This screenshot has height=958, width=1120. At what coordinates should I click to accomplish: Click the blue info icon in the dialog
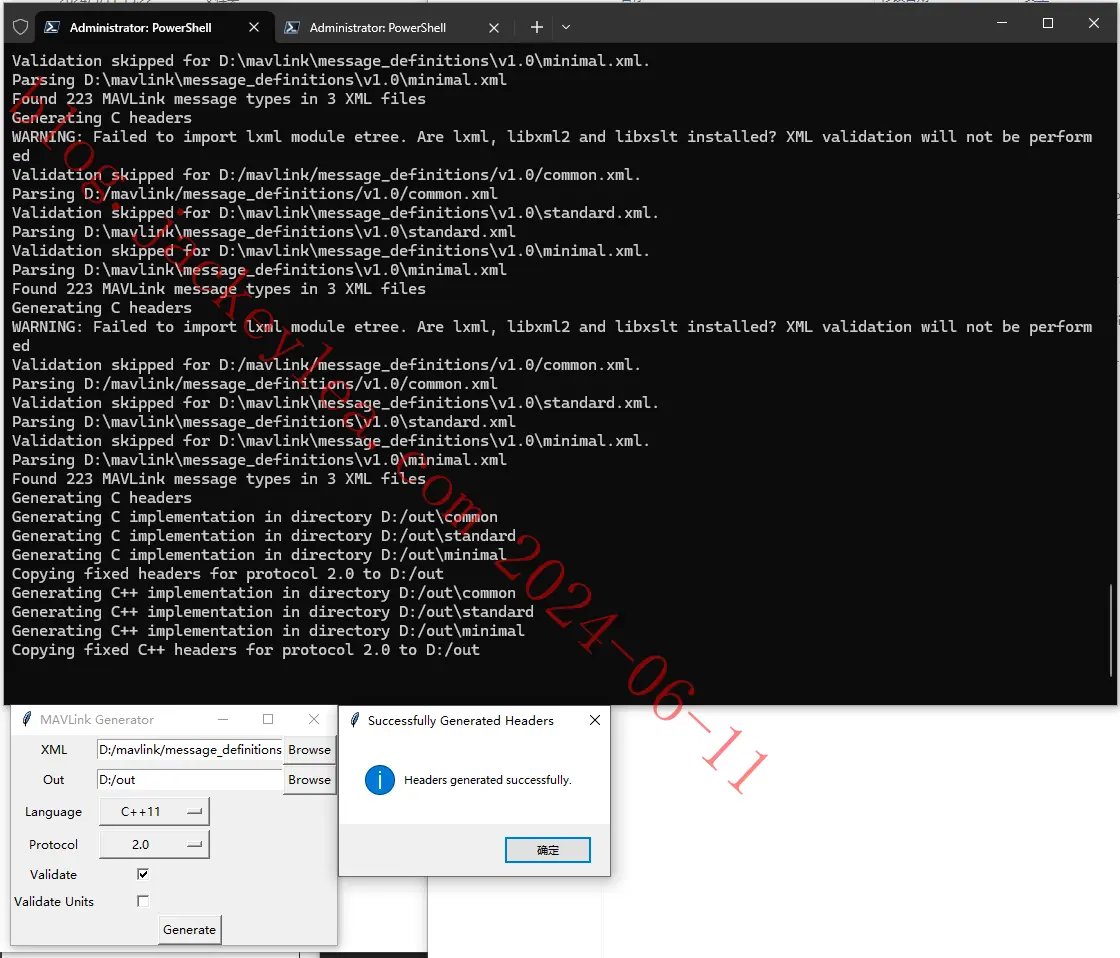[379, 779]
